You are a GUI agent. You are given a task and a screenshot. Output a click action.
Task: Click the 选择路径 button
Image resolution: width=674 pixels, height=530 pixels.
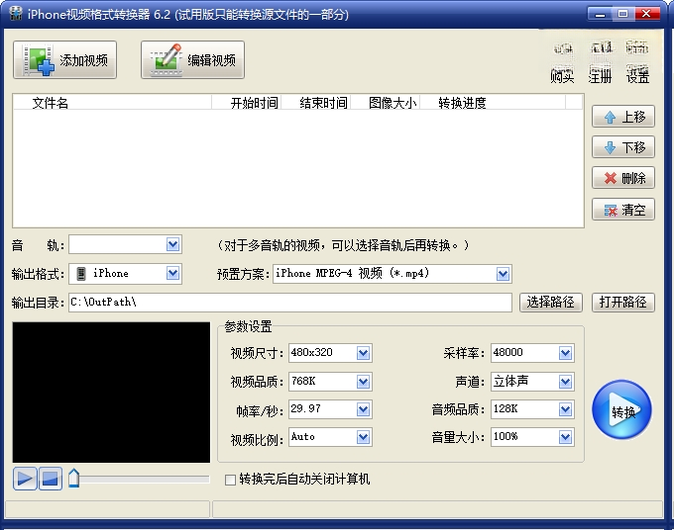coord(551,303)
